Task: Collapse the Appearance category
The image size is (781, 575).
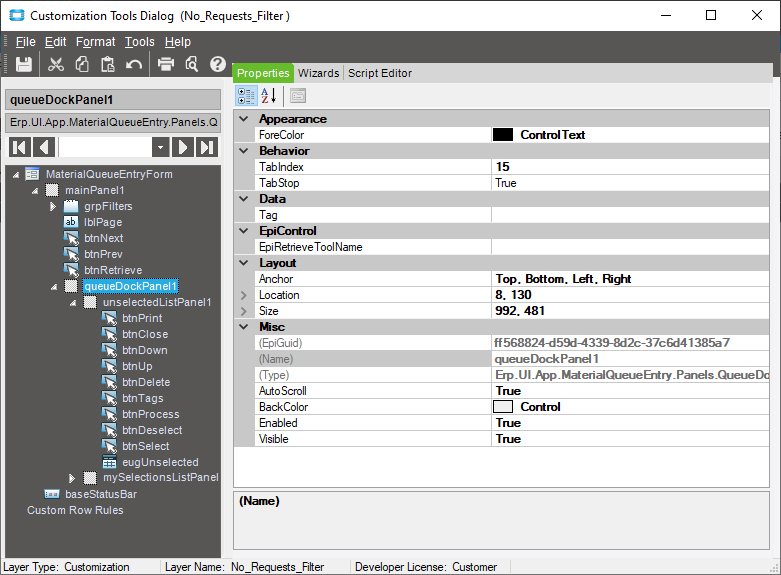Action: [x=244, y=119]
